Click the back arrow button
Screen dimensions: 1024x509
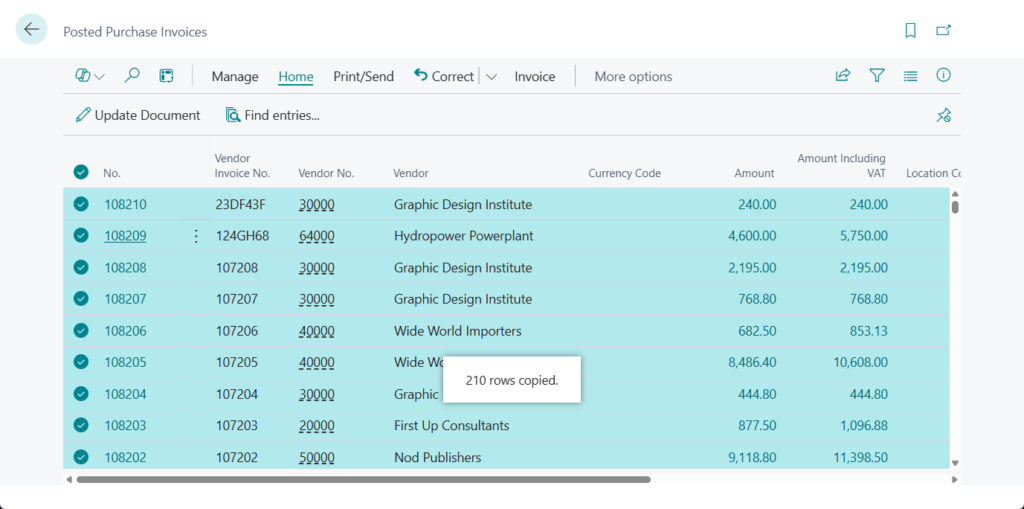31,30
